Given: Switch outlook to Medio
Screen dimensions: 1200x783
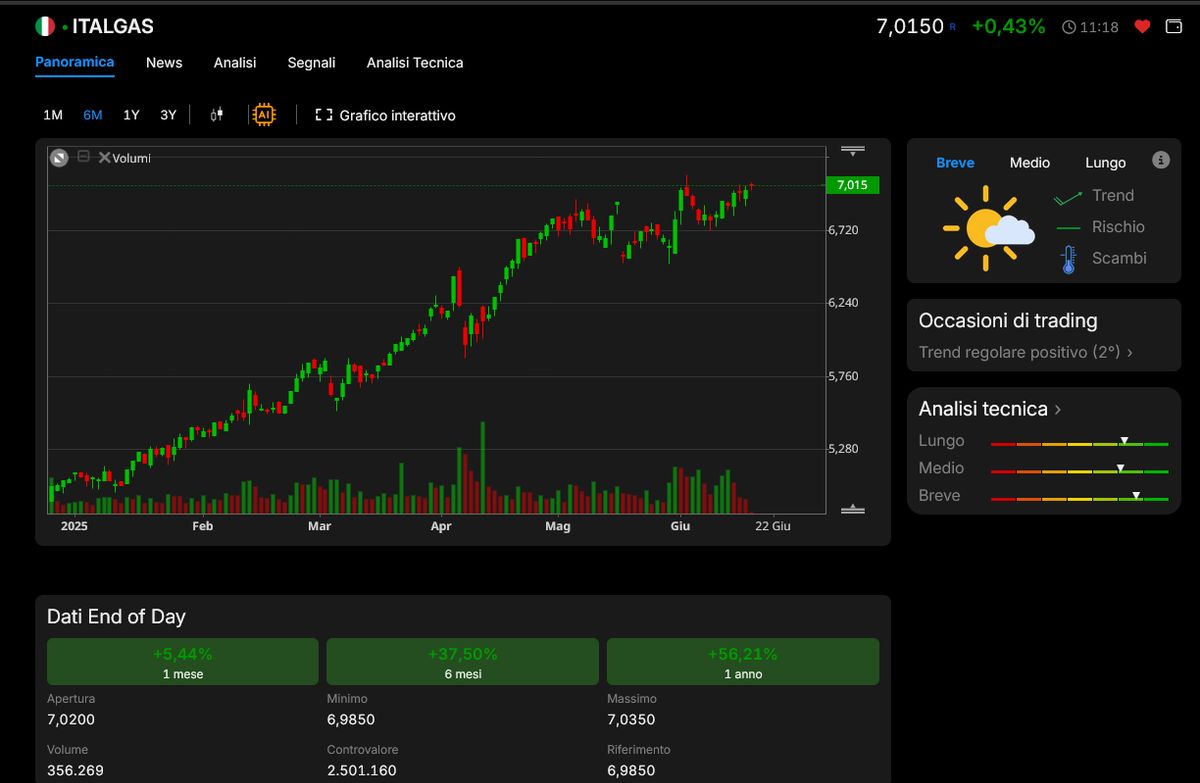Looking at the screenshot, I should coord(1030,162).
